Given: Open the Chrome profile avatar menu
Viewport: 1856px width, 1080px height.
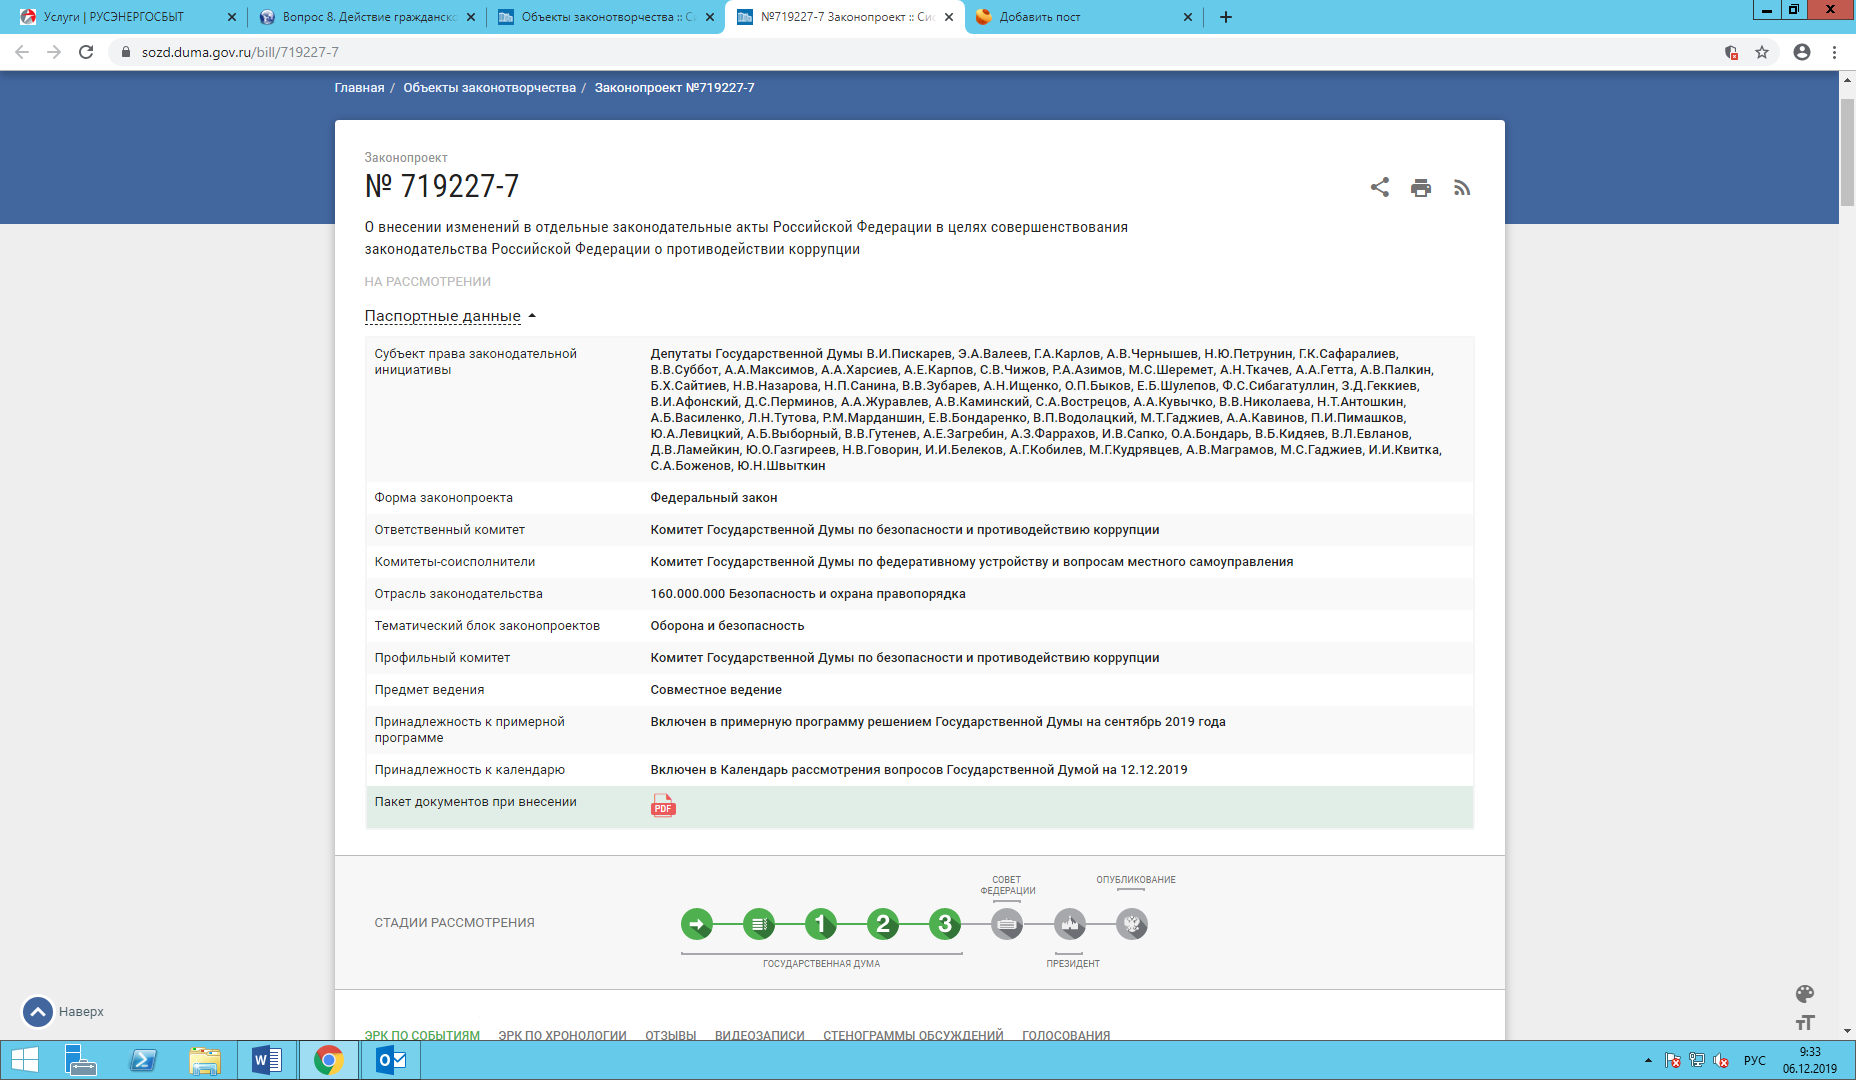Looking at the screenshot, I should pos(1802,52).
